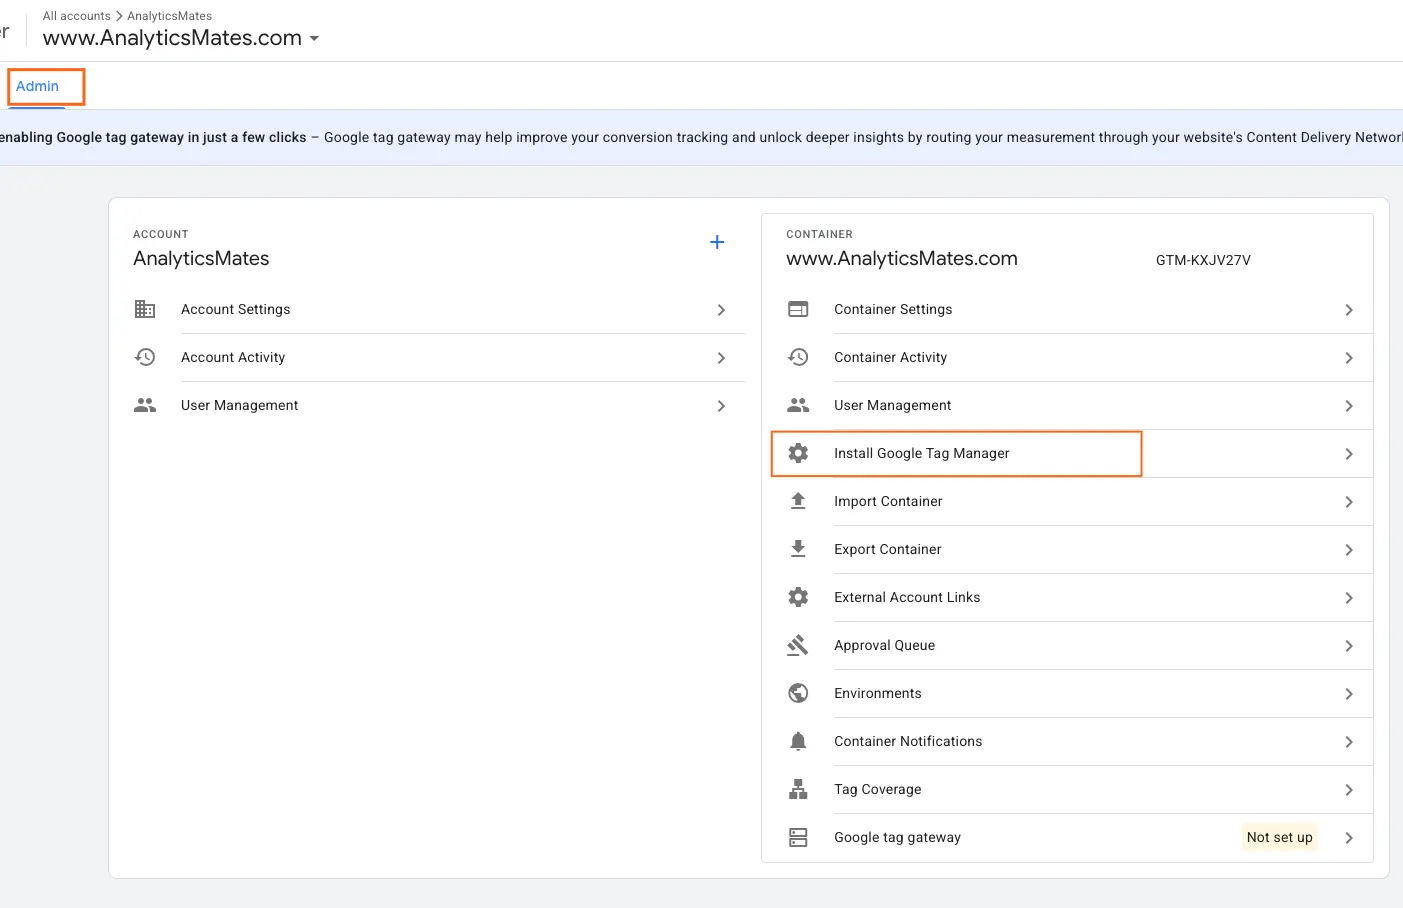Viewport: 1403px width, 908px height.
Task: Click the Environments globe icon
Action: (798, 693)
